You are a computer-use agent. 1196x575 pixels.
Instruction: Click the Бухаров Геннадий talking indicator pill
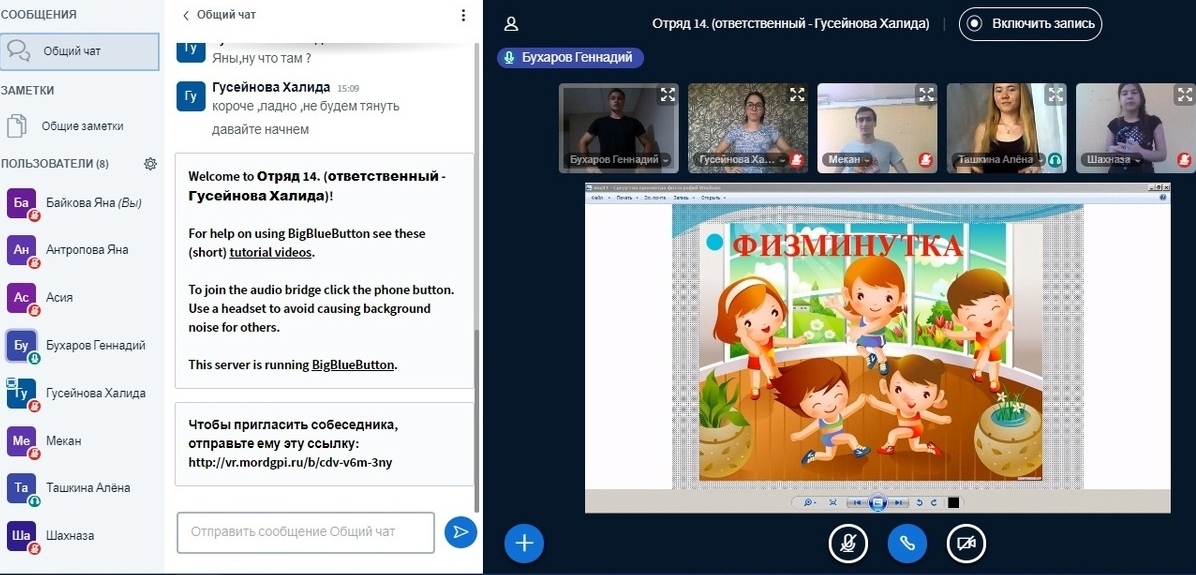click(x=570, y=58)
